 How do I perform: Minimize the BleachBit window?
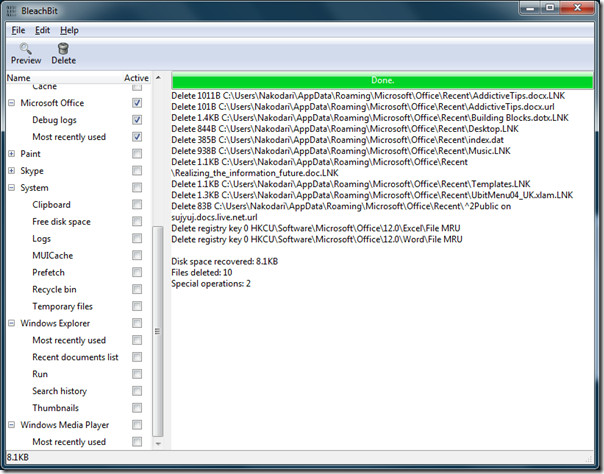[x=530, y=8]
